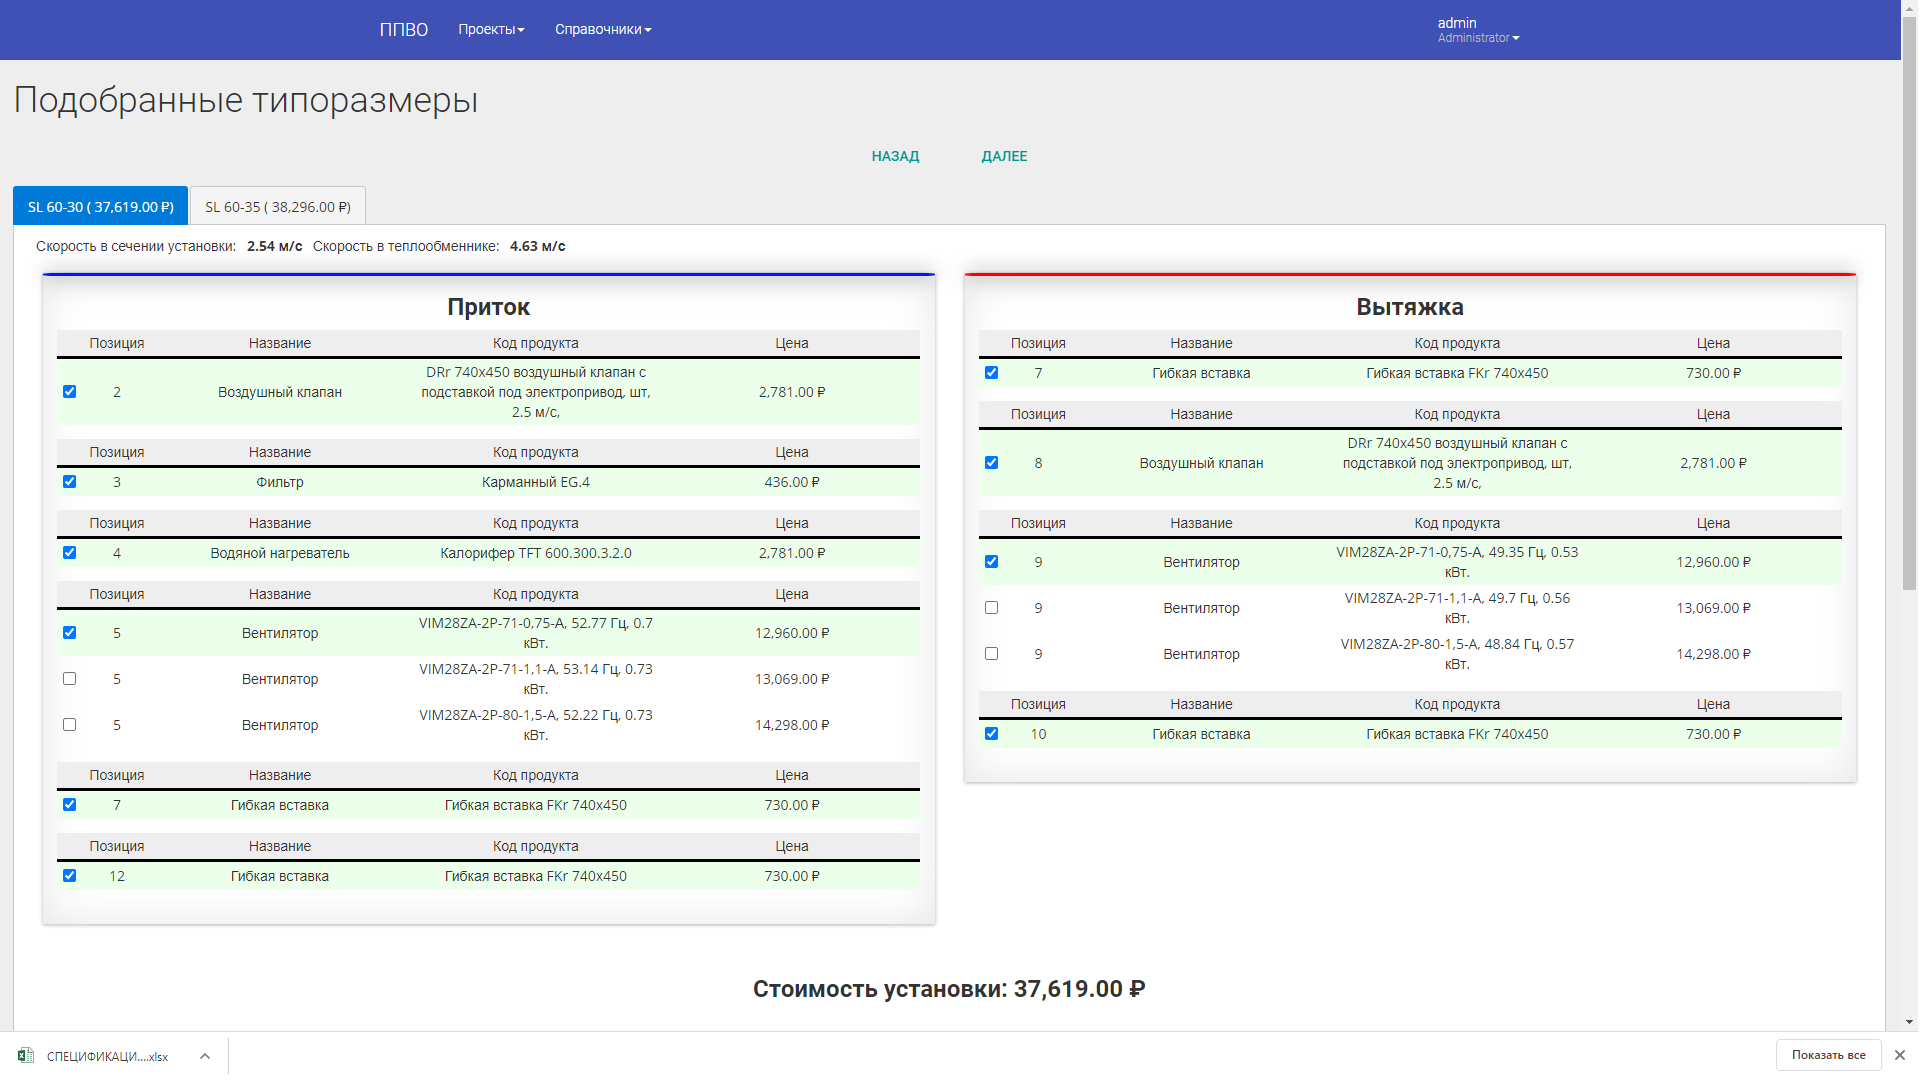Viewport: 1920px width, 1080px height.
Task: Select the 13,069.00 ₽ supply fan checkbox
Action: pos(69,679)
